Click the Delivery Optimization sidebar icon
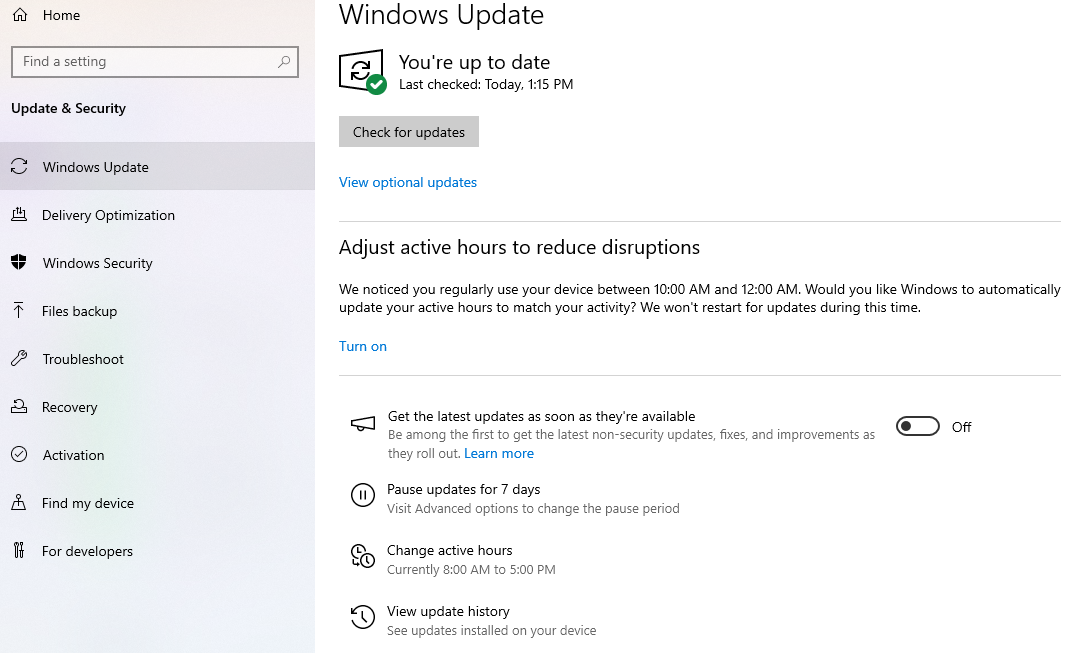1066x653 pixels. coord(19,215)
